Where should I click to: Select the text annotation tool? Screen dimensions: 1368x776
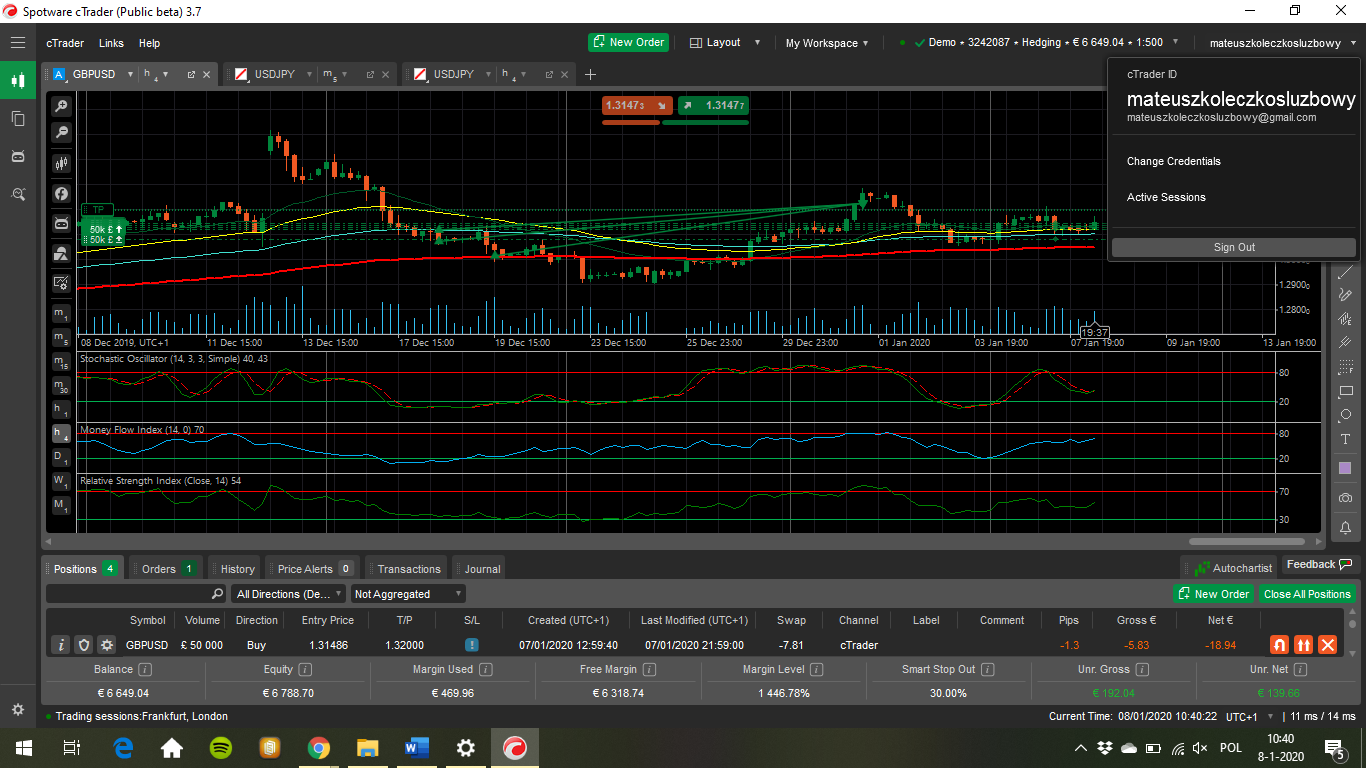tap(1345, 440)
